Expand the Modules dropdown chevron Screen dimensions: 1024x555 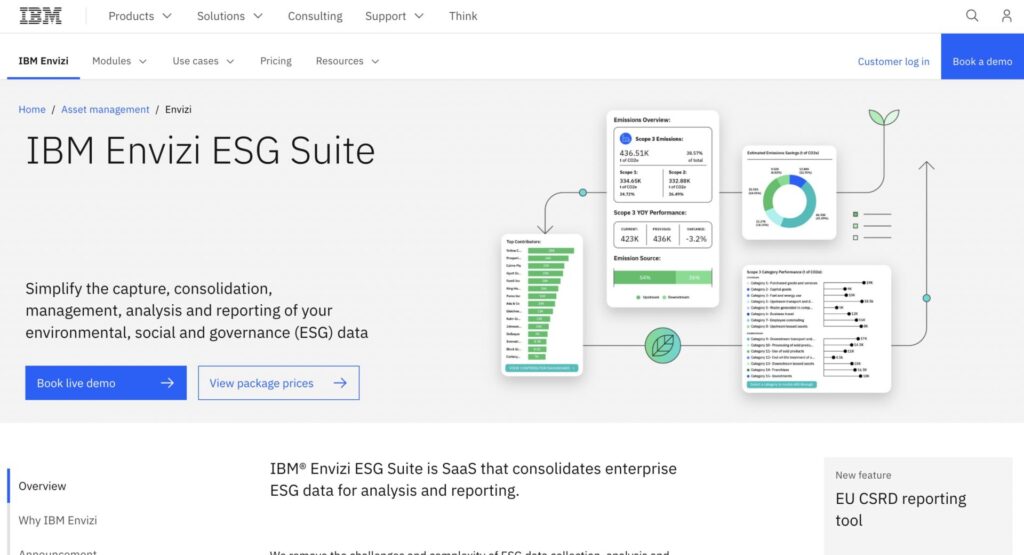[x=143, y=61]
